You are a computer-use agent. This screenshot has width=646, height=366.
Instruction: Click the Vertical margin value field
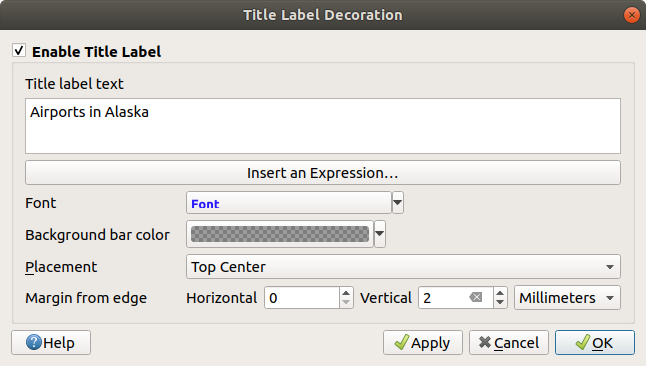(443, 298)
